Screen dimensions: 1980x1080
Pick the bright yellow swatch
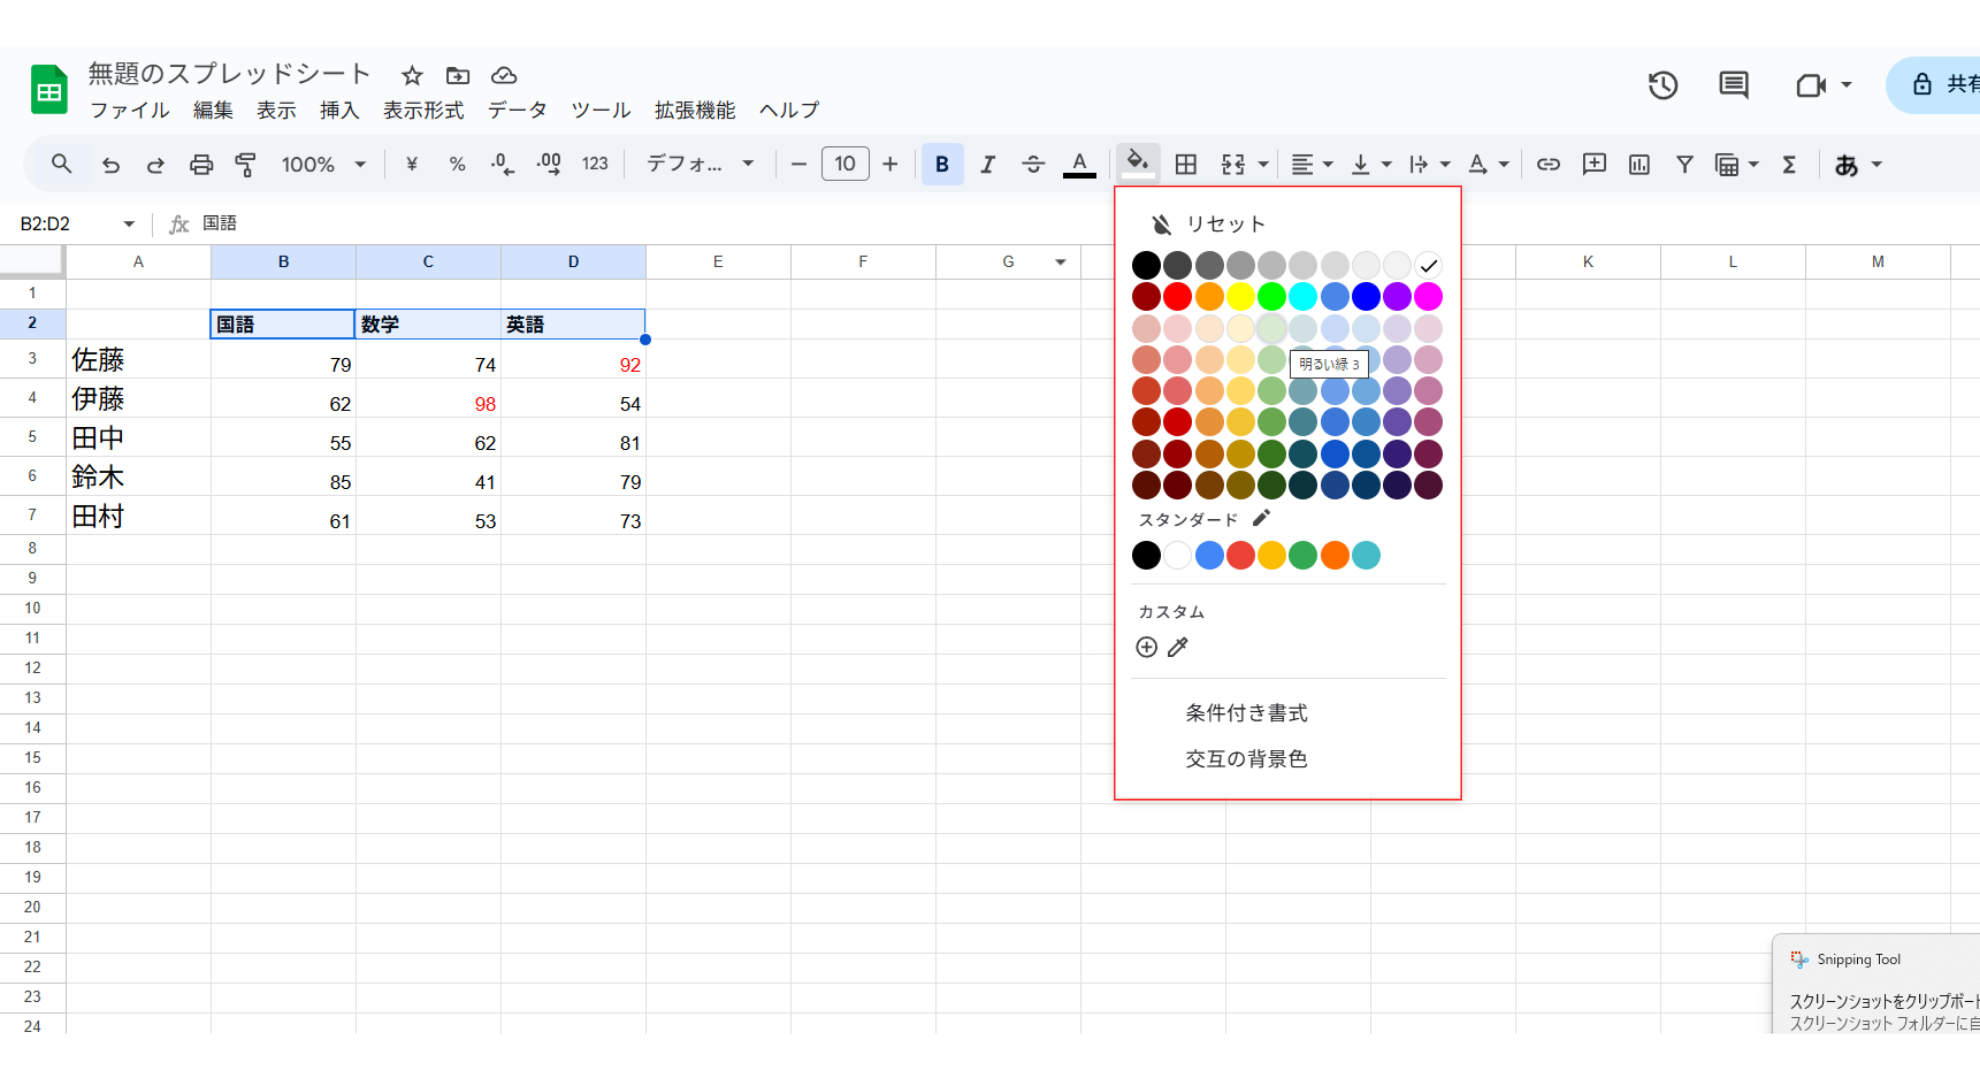(x=1240, y=296)
